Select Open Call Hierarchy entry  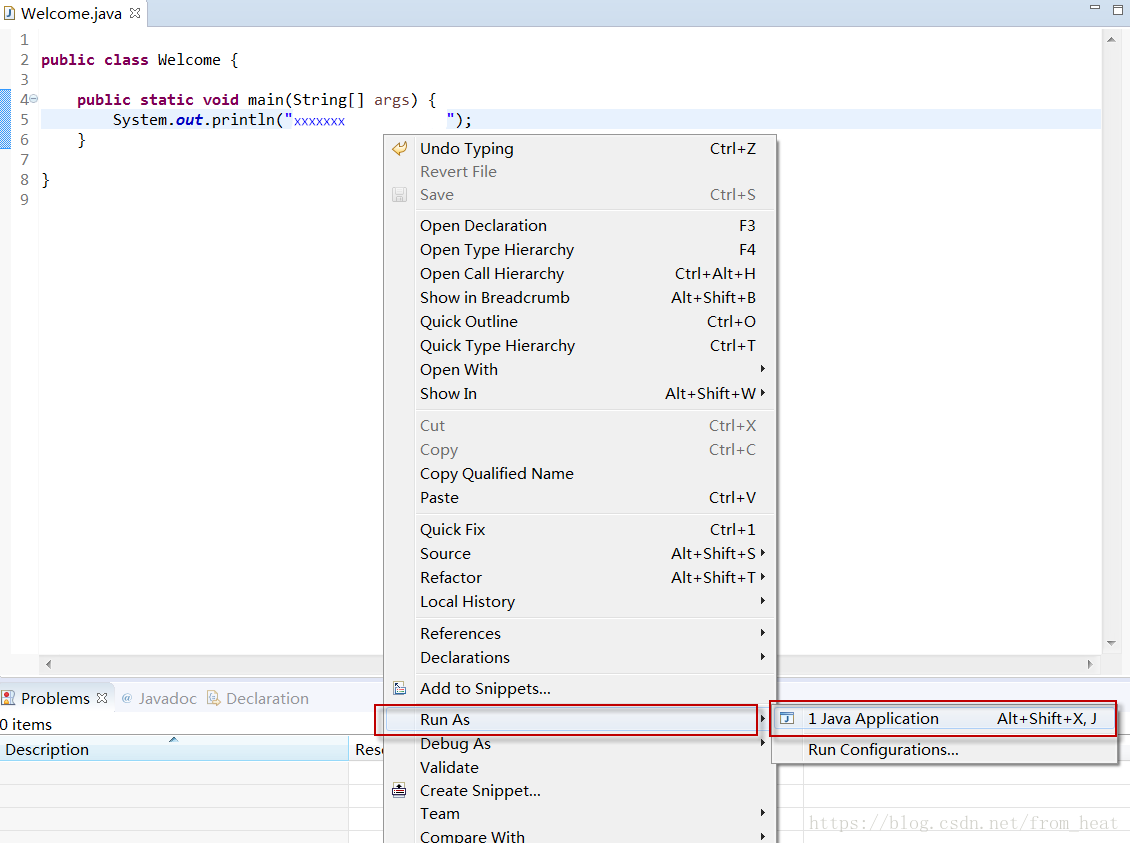582,274
